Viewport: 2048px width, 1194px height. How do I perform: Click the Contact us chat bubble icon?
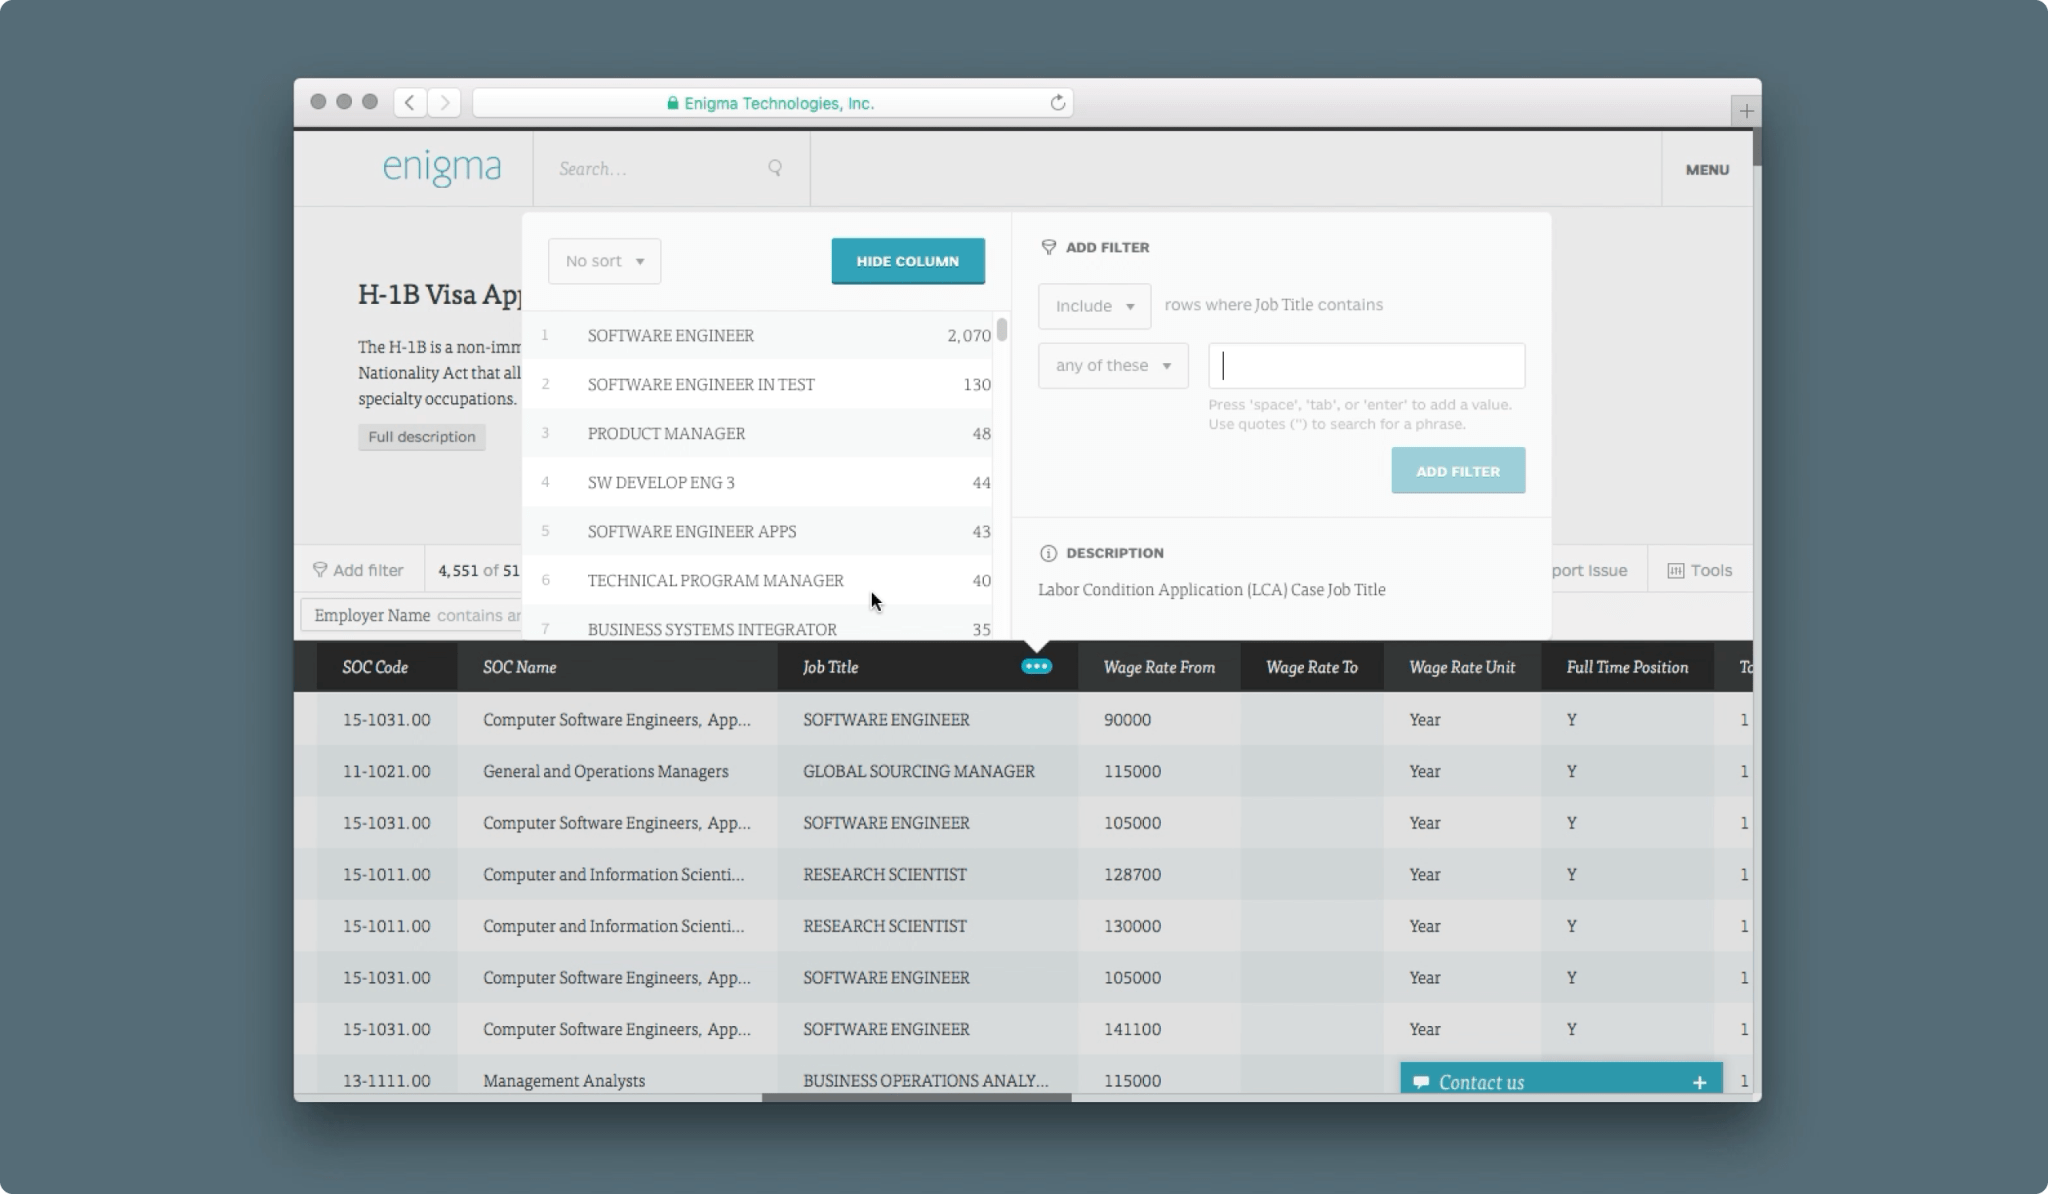(x=1420, y=1082)
